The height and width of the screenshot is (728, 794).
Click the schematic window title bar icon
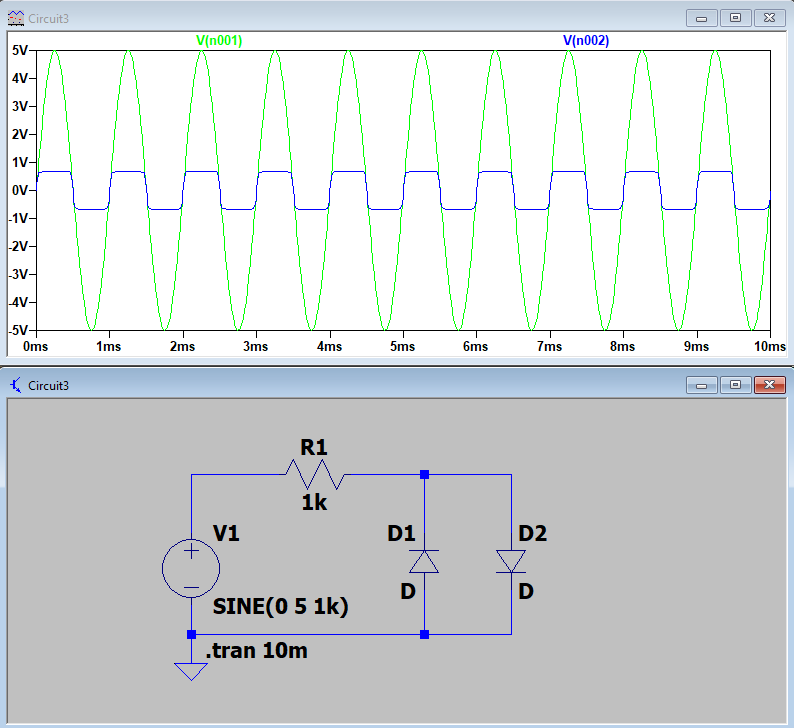pos(15,385)
